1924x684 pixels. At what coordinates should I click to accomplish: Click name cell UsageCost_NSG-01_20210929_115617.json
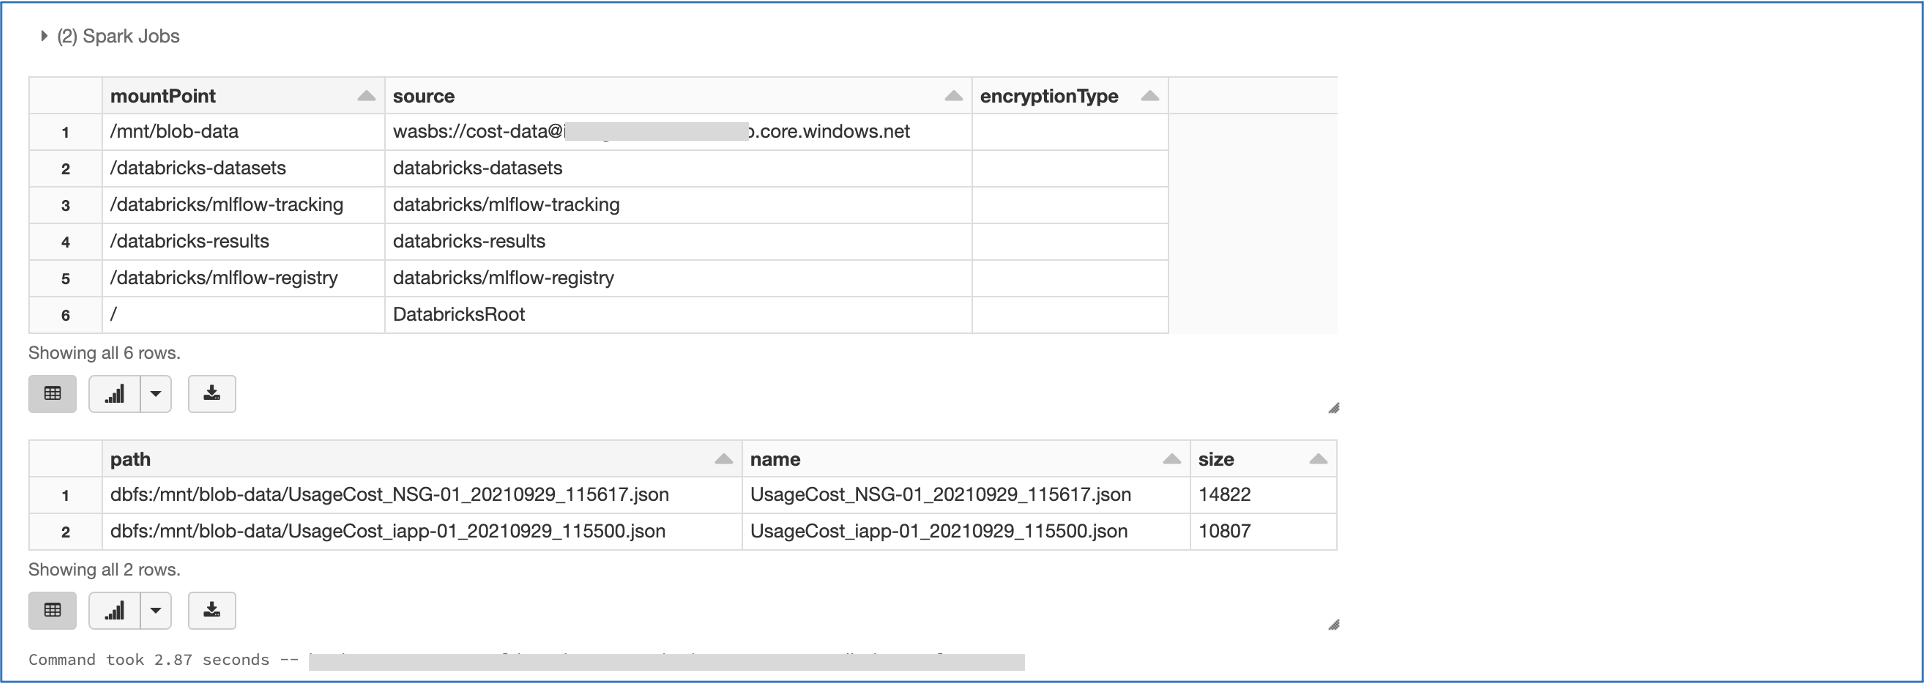coord(966,495)
